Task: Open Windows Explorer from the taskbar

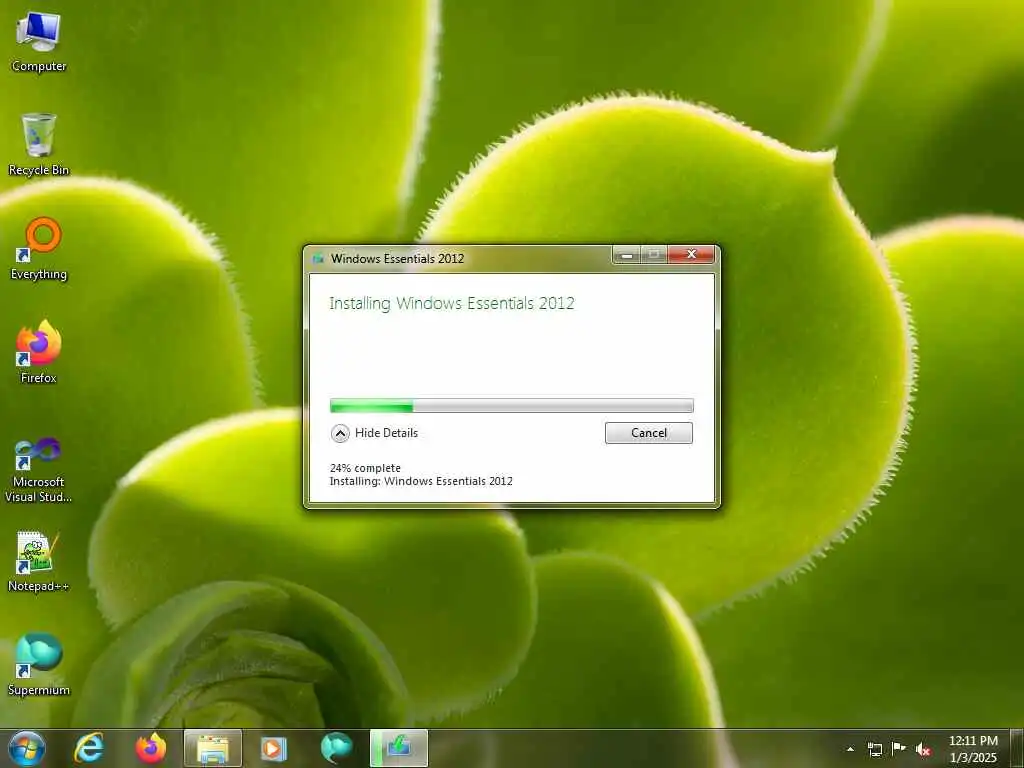Action: point(213,748)
